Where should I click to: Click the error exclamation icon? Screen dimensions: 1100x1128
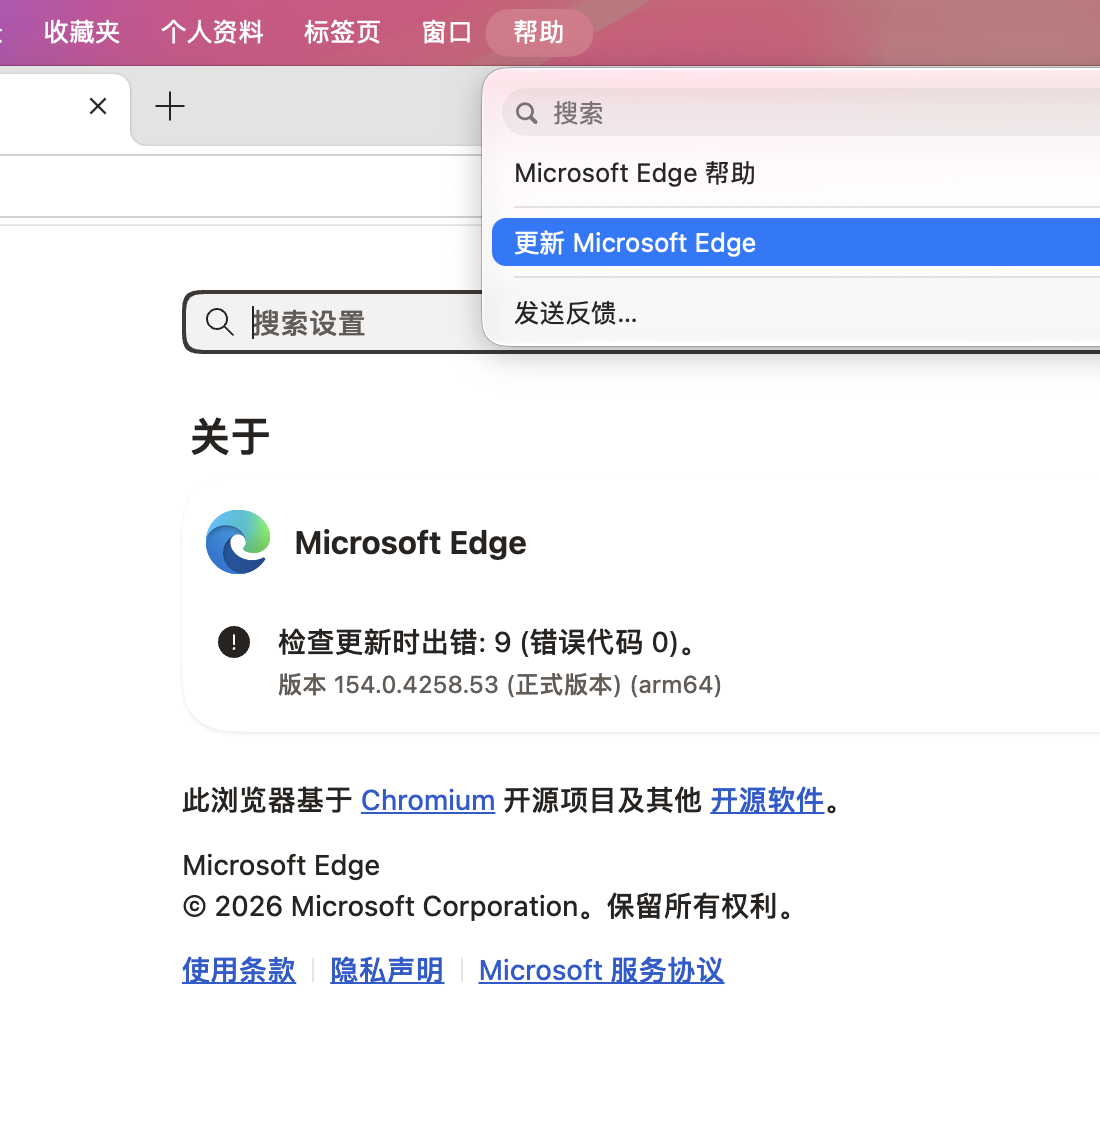tap(234, 642)
